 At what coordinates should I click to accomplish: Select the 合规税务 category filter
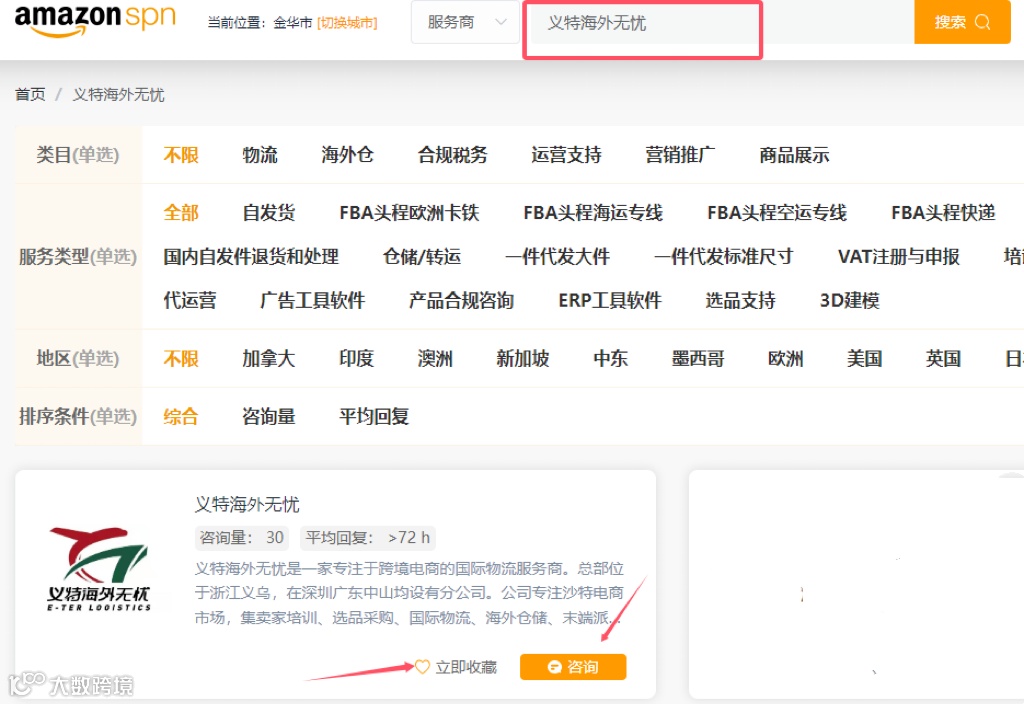pyautogui.click(x=453, y=155)
